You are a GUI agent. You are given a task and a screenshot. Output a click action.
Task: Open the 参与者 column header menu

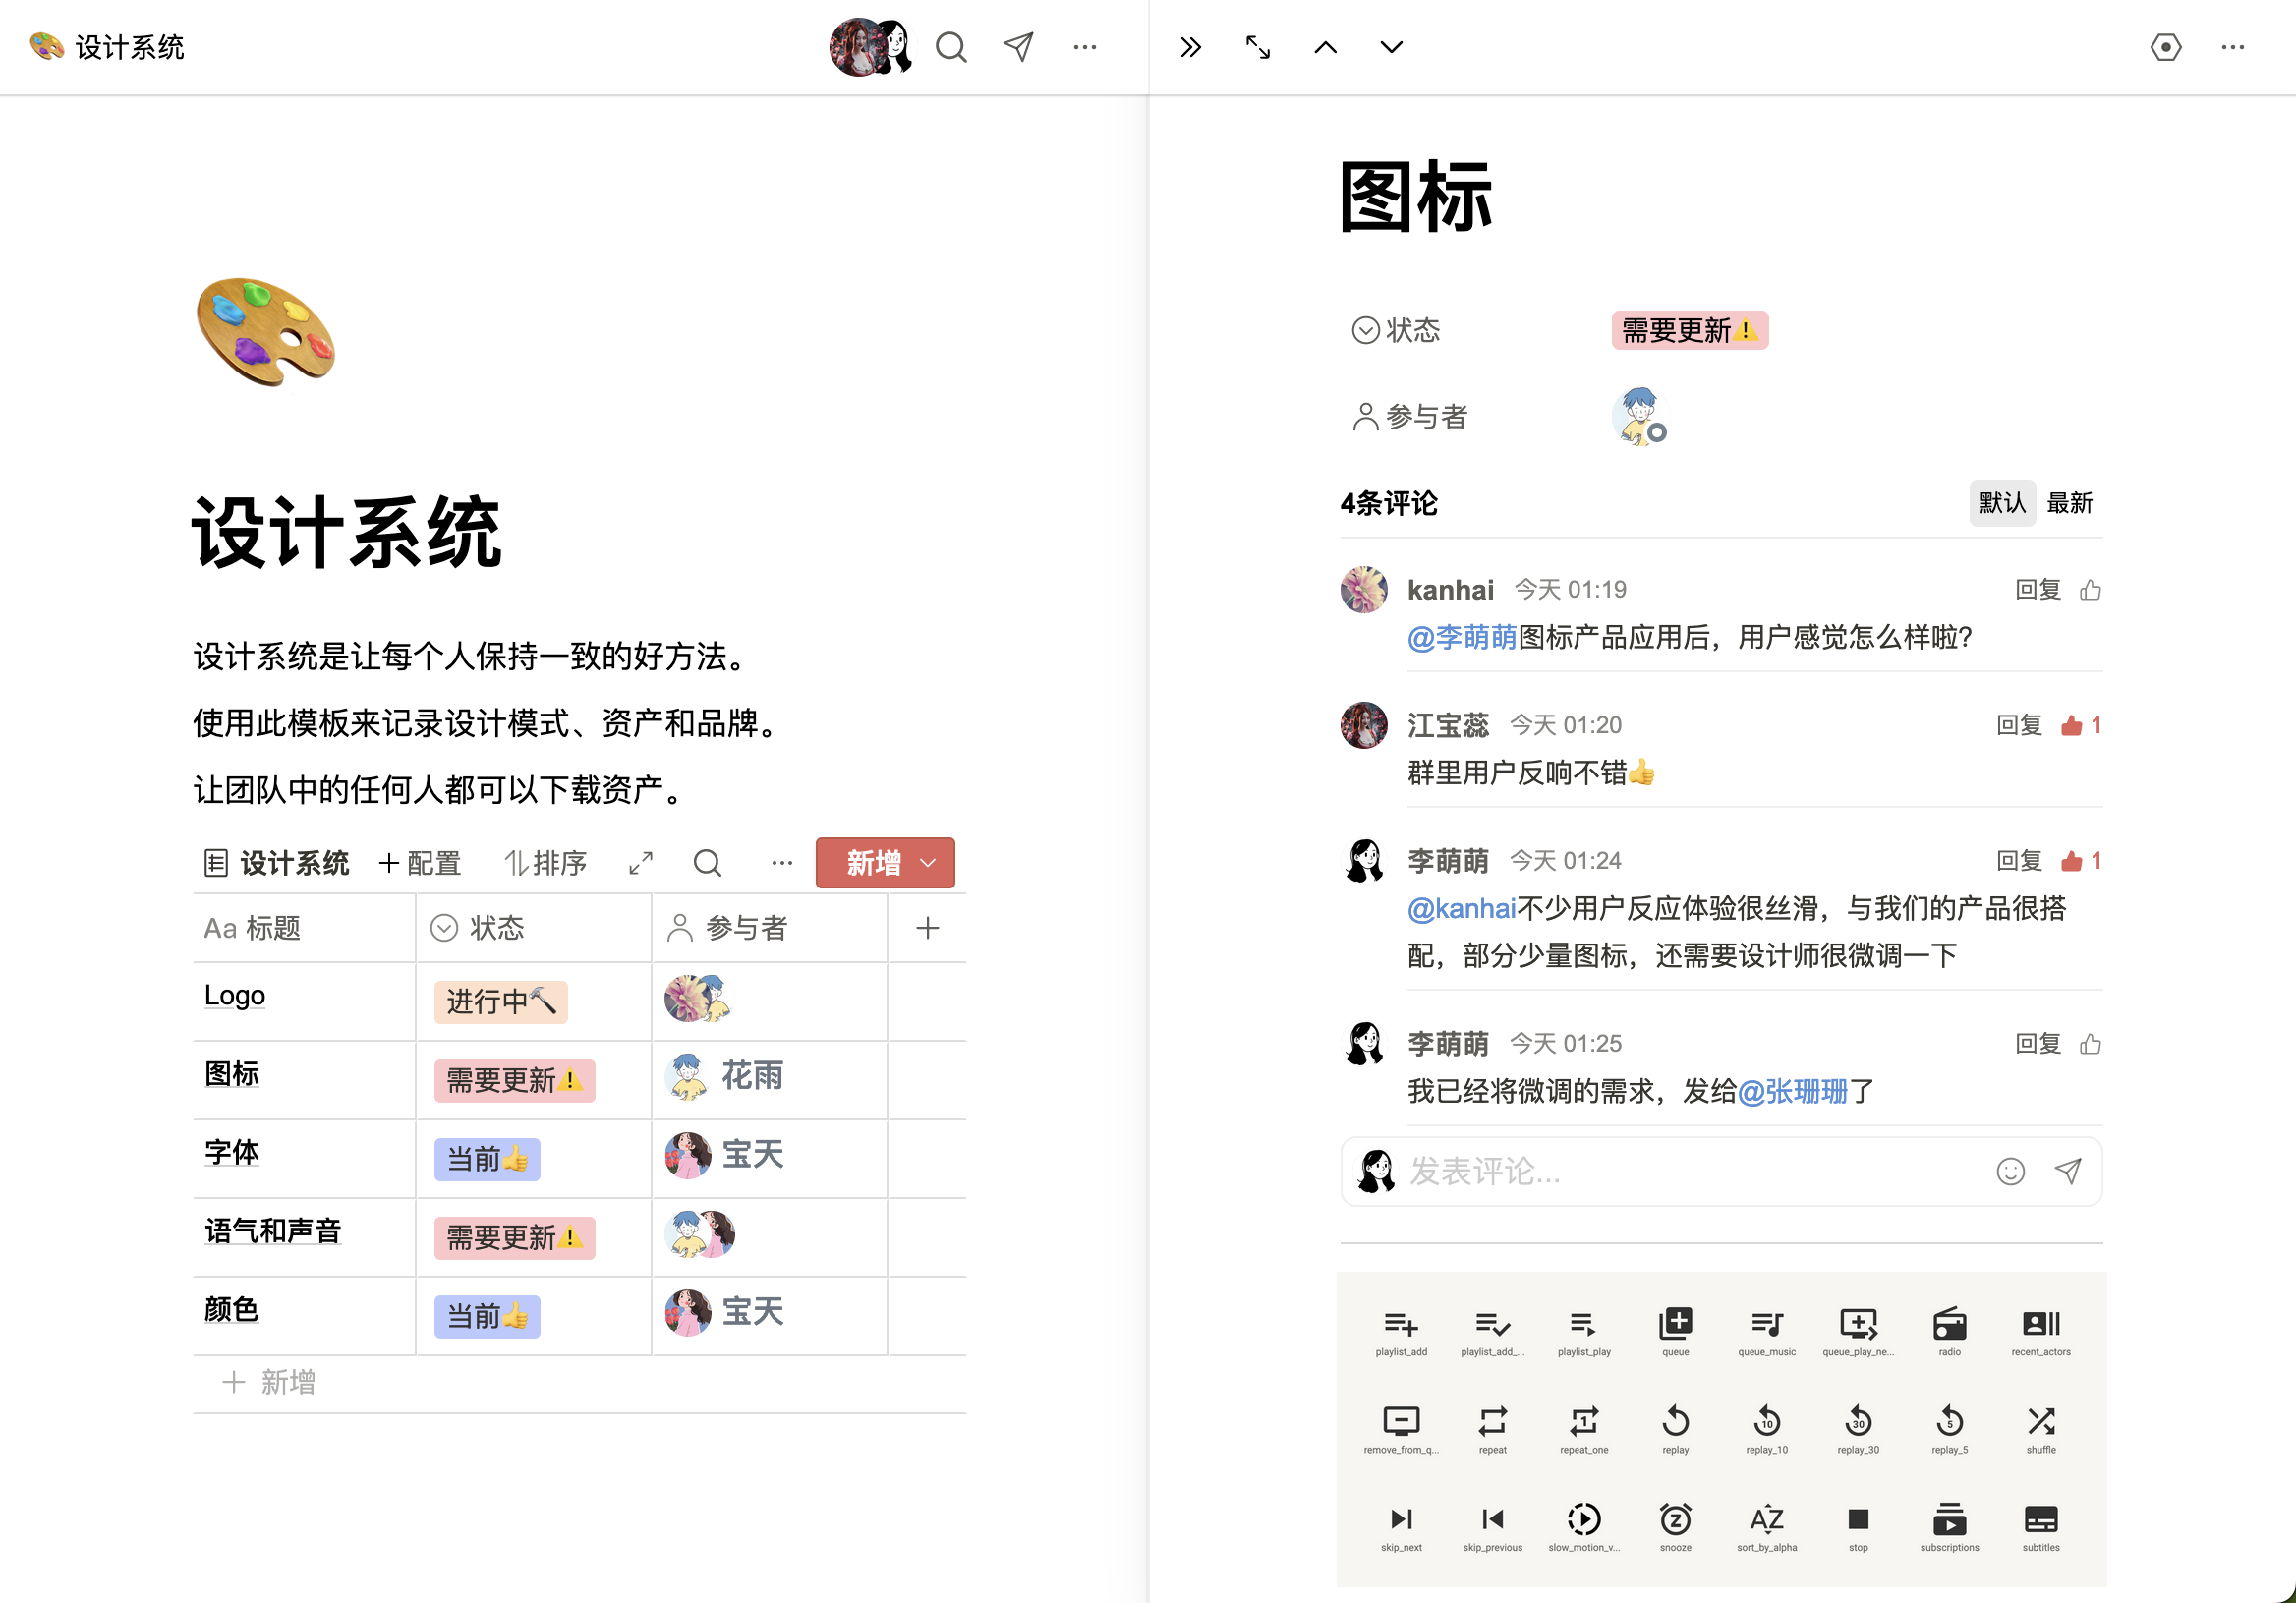769,928
